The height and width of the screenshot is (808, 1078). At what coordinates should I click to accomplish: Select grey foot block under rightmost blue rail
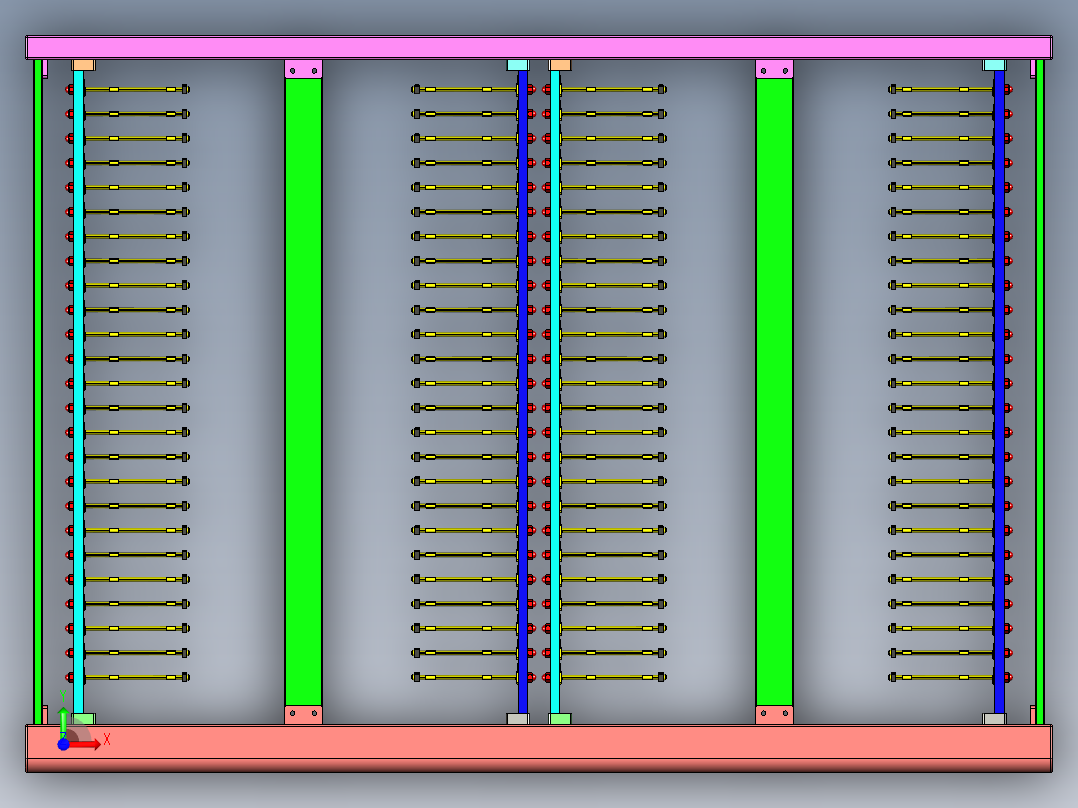point(994,719)
